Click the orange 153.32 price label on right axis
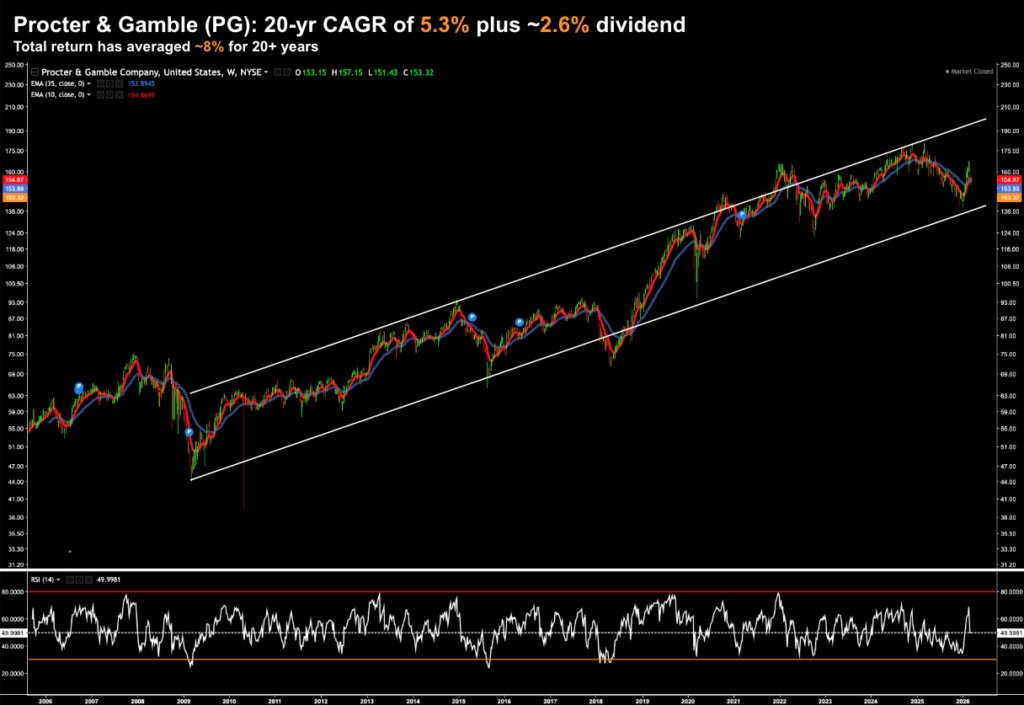This screenshot has height=705, width=1024. [1008, 197]
